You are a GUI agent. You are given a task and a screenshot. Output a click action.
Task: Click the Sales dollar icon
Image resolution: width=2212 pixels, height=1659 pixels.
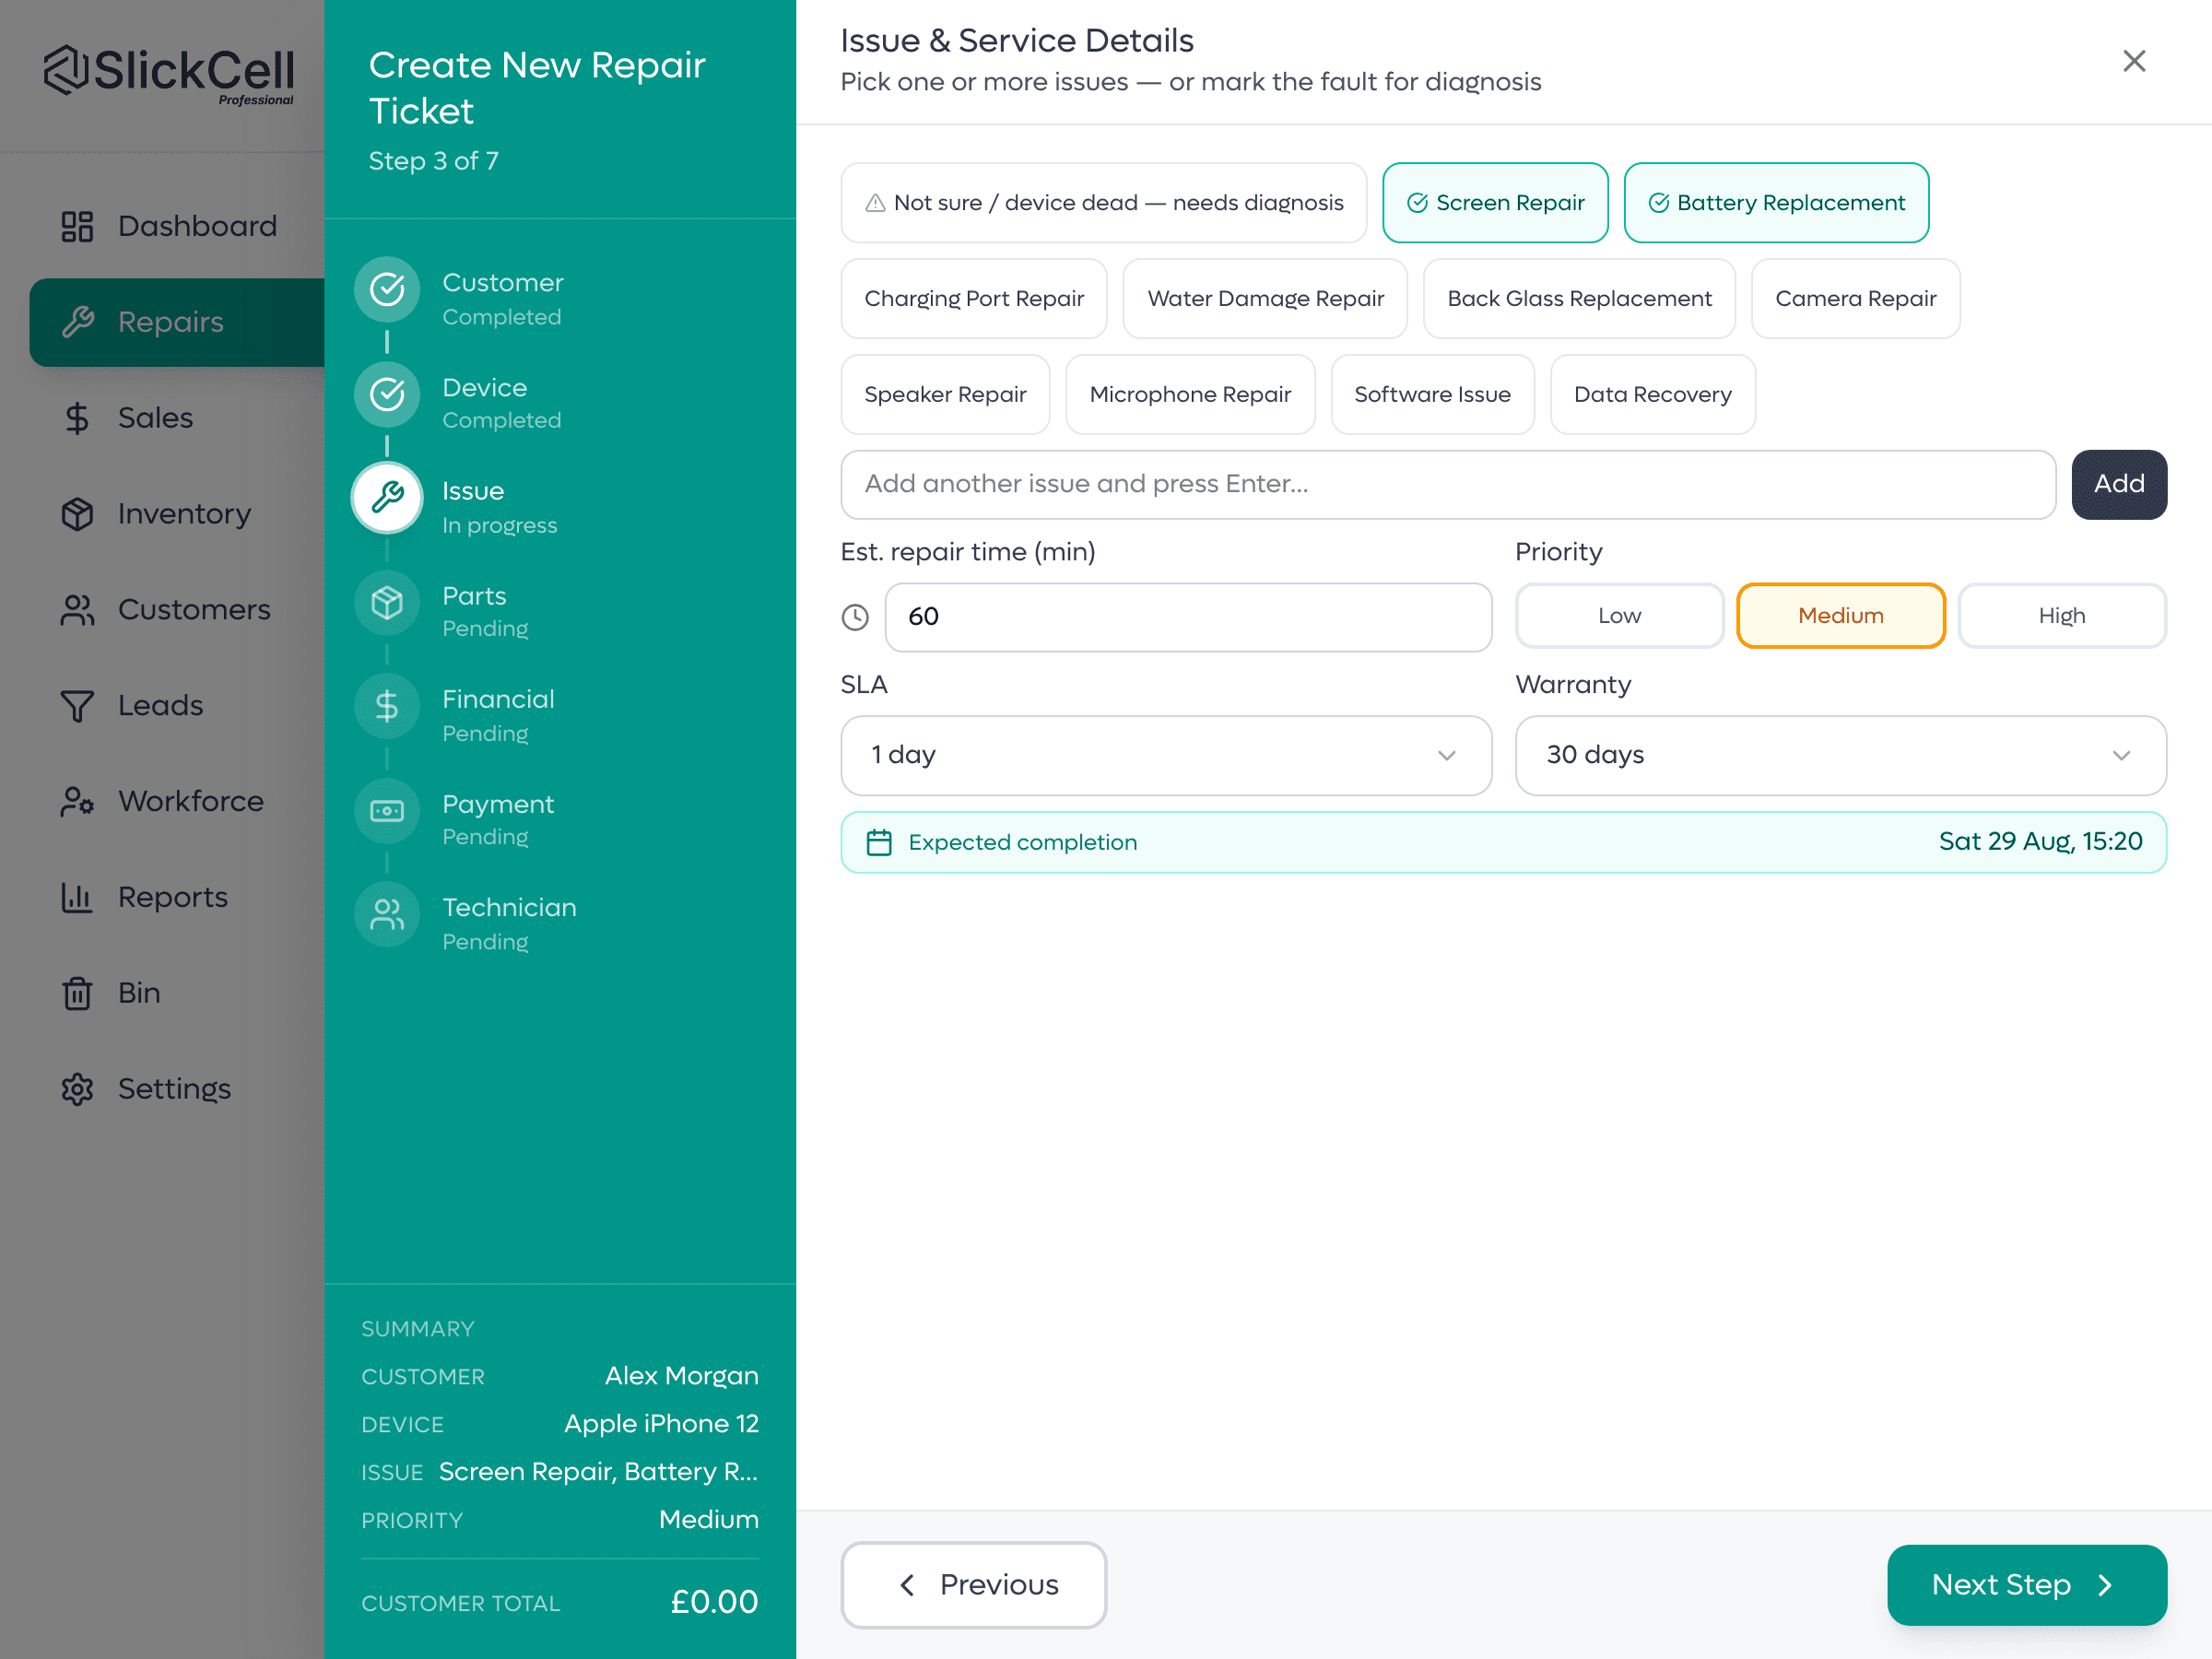point(77,418)
